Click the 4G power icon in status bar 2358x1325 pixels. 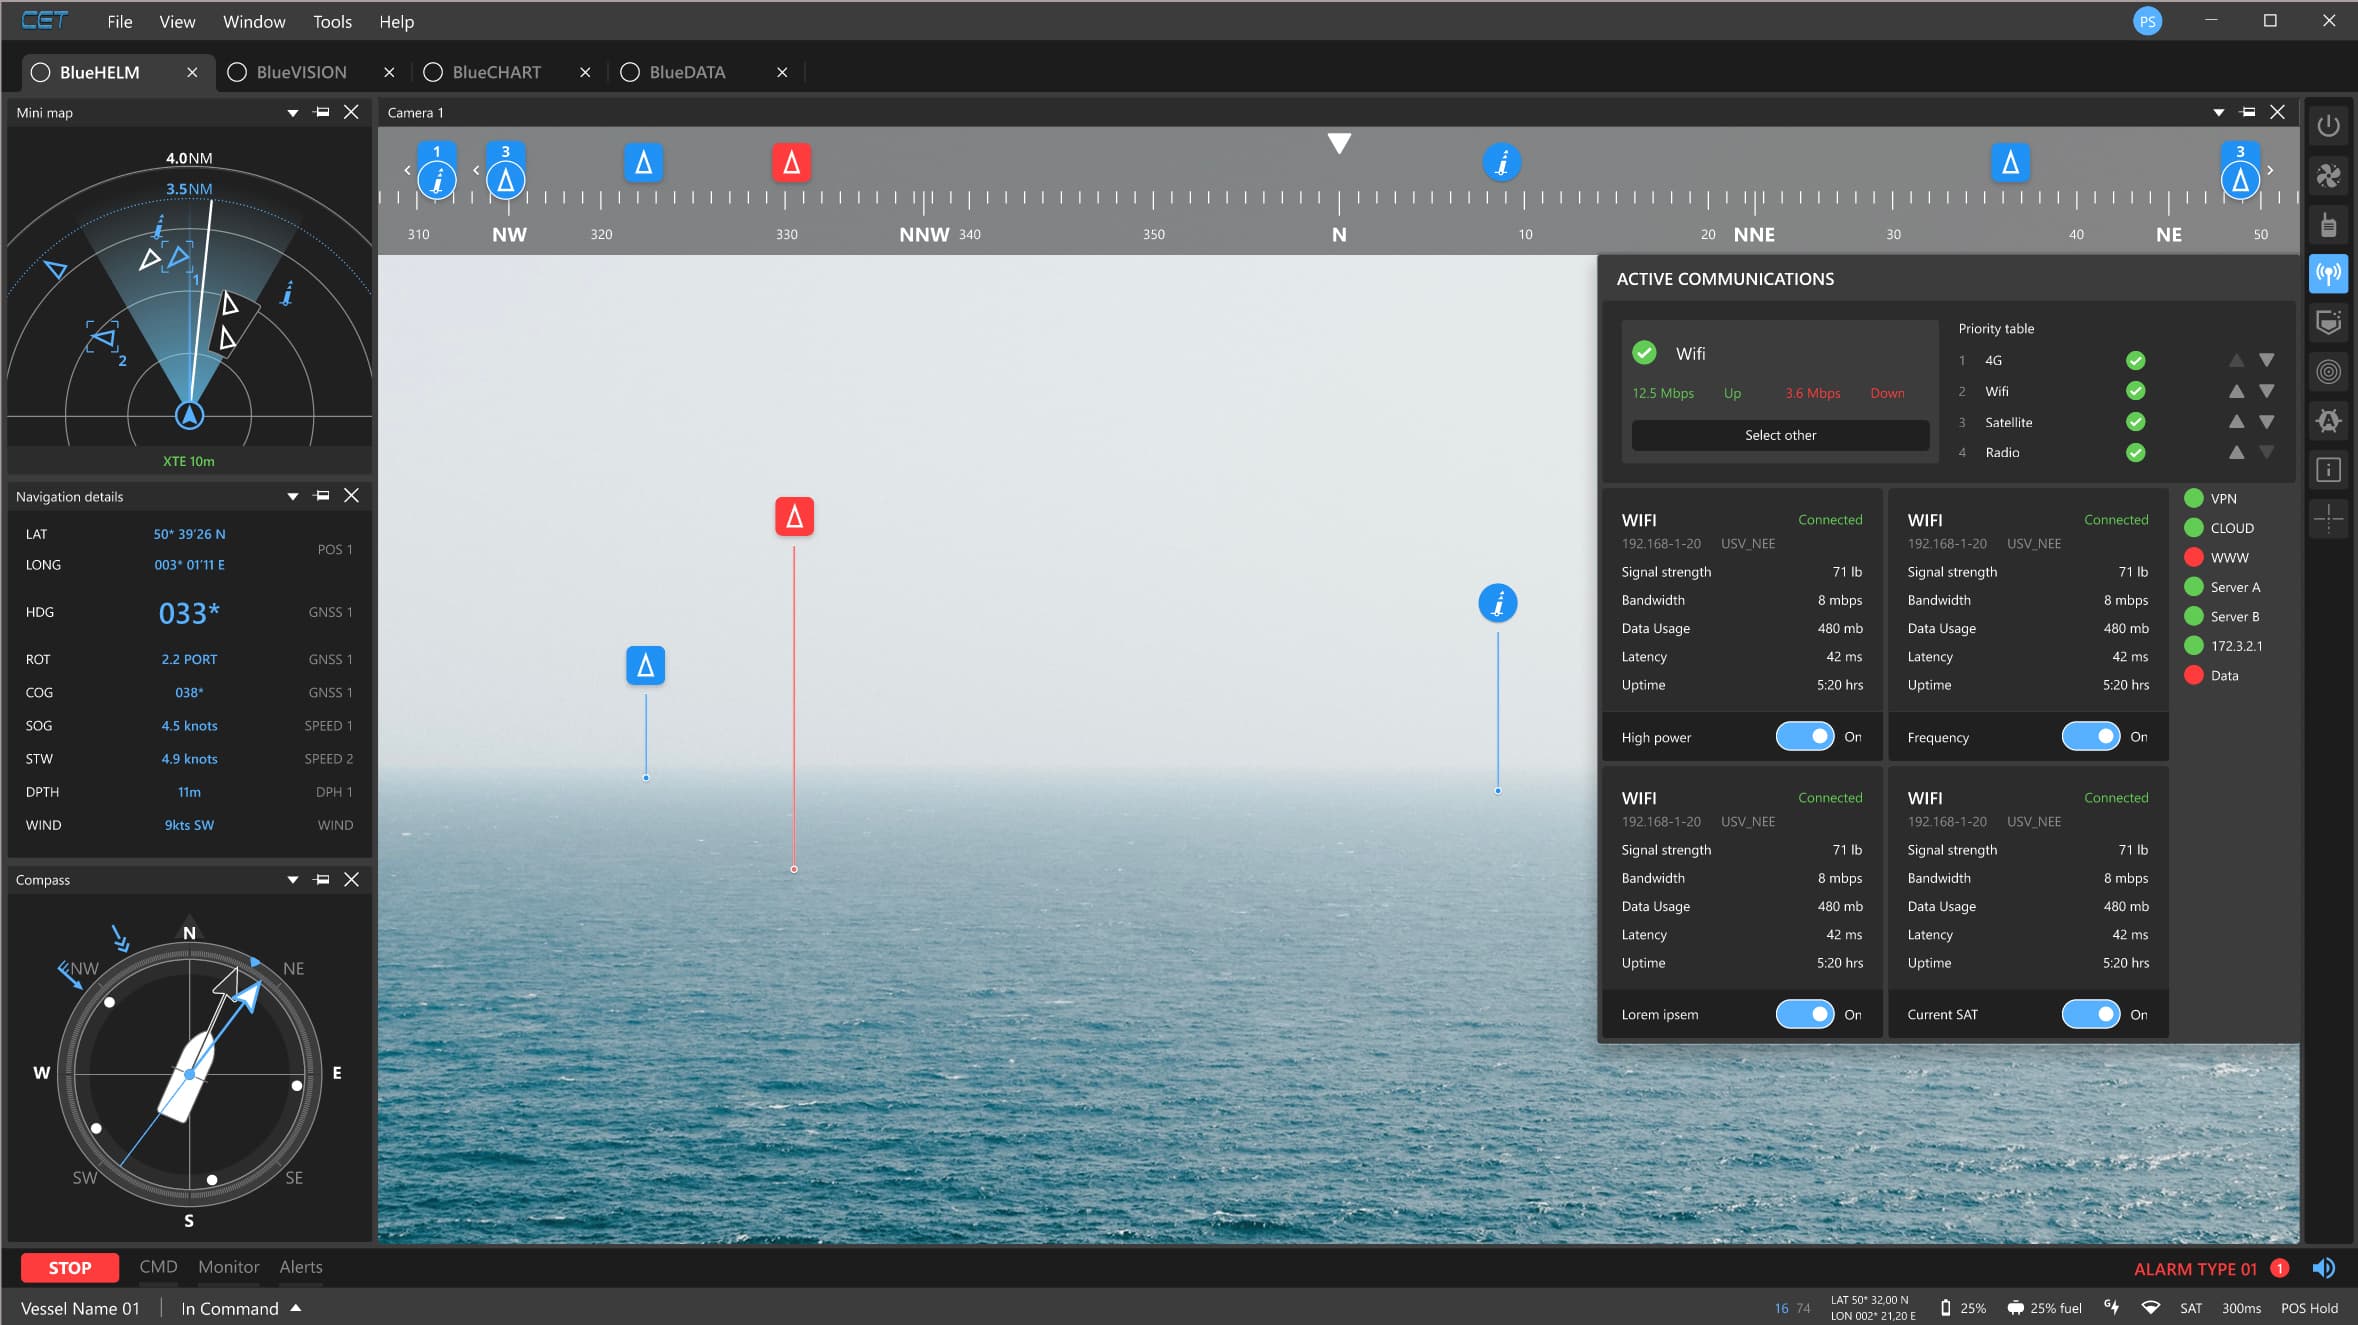pyautogui.click(x=2111, y=1307)
